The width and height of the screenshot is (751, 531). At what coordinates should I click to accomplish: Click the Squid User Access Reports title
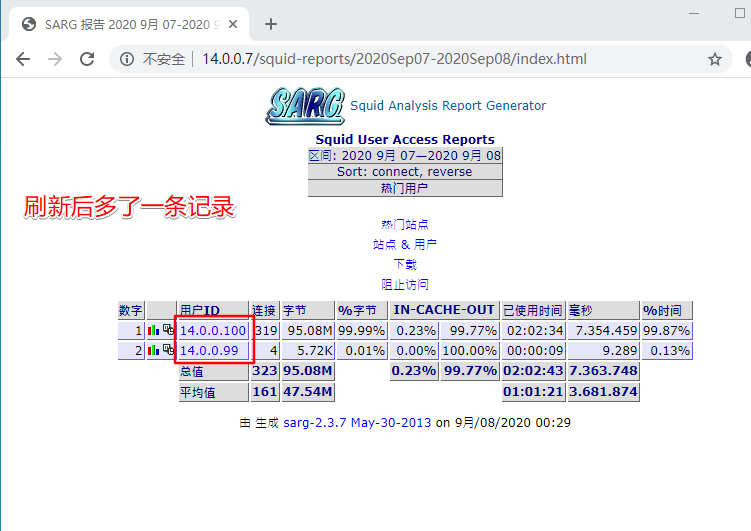pyautogui.click(x=405, y=139)
